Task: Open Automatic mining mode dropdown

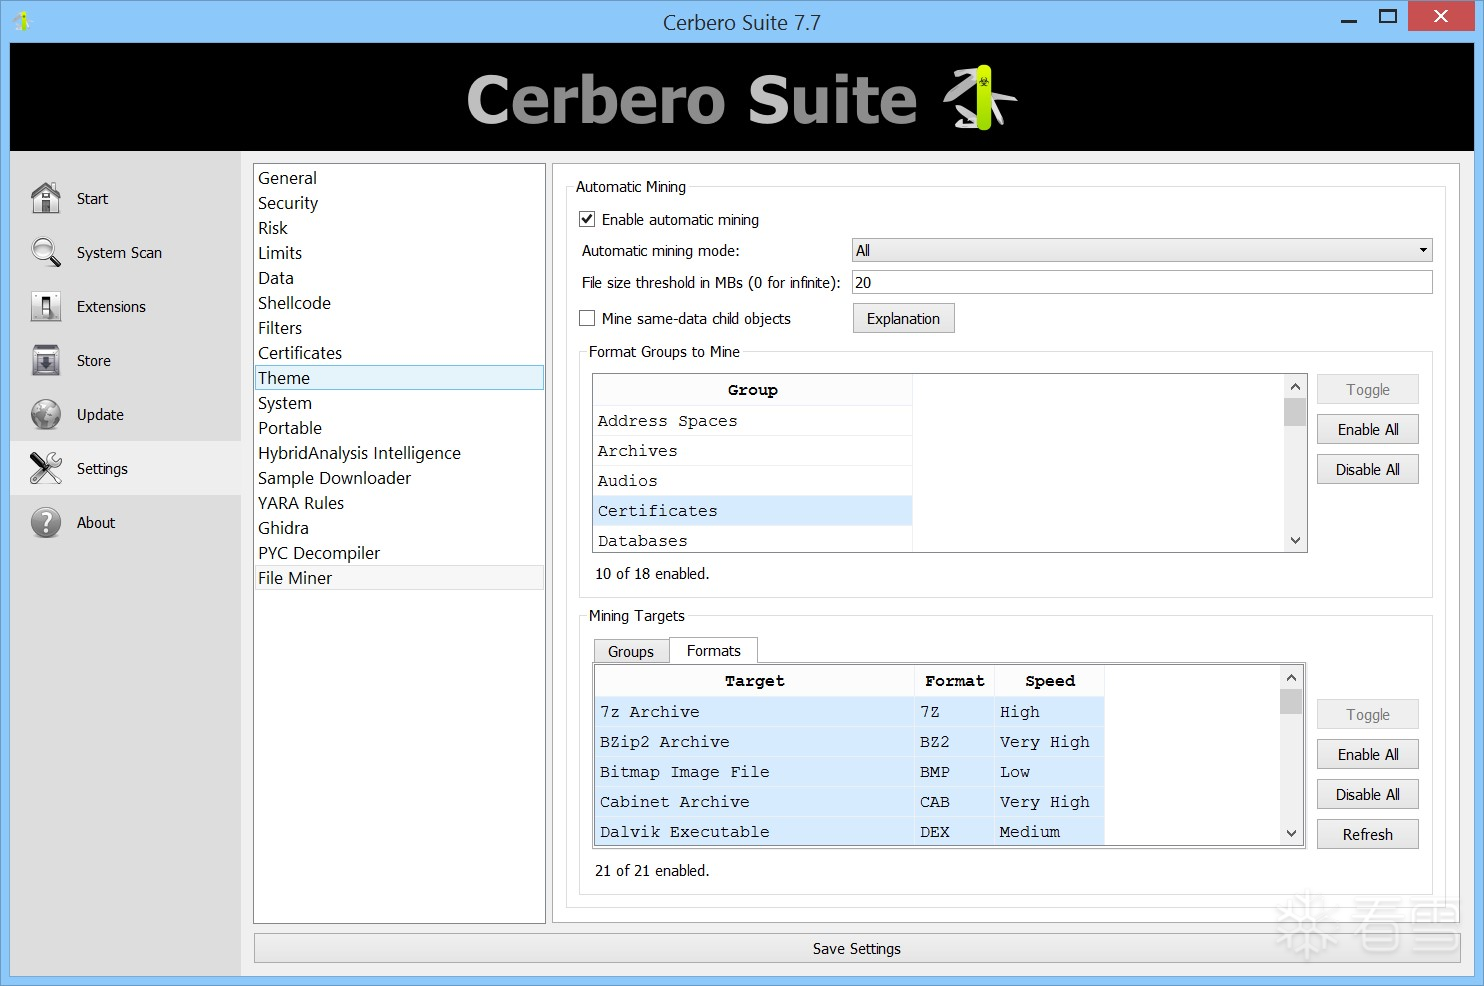Action: click(1142, 250)
